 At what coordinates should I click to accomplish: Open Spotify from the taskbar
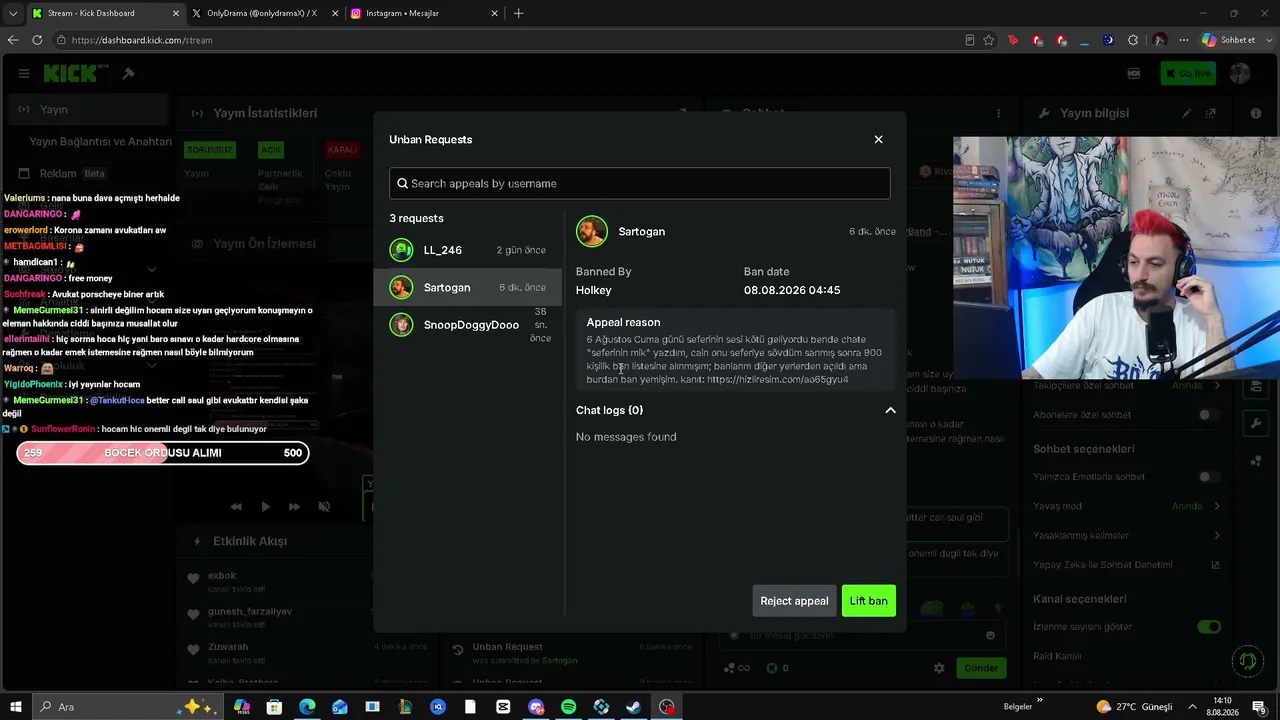pos(568,707)
